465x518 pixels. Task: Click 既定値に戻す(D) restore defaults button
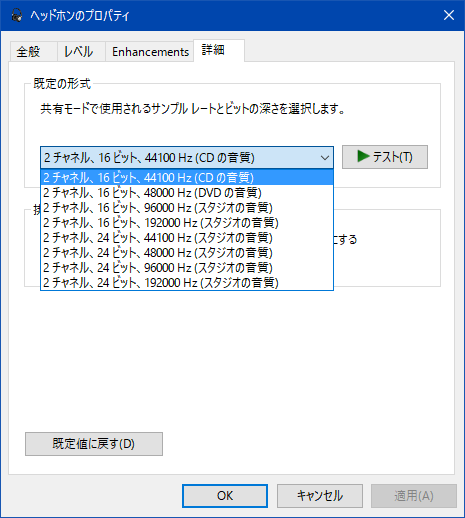(x=94, y=444)
